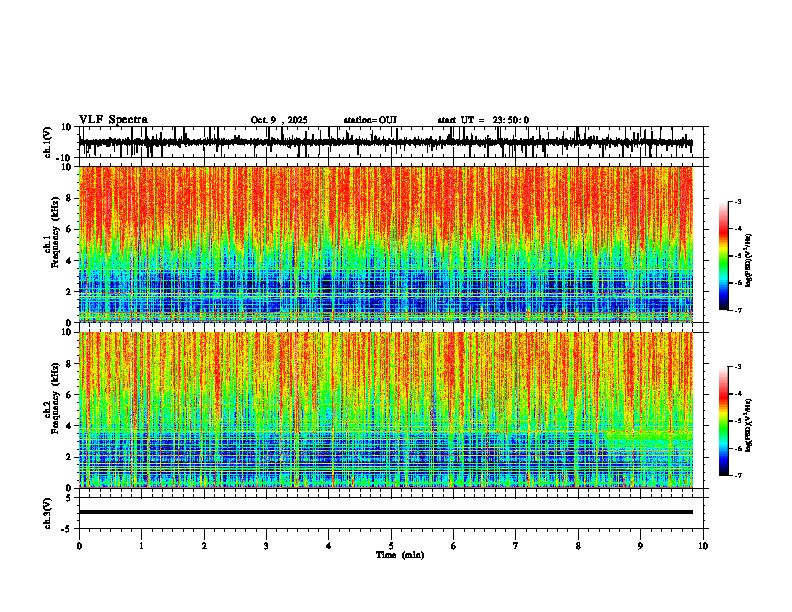Click the "Time (min)" axis label
The height and width of the screenshot is (612, 792).
click(x=400, y=555)
